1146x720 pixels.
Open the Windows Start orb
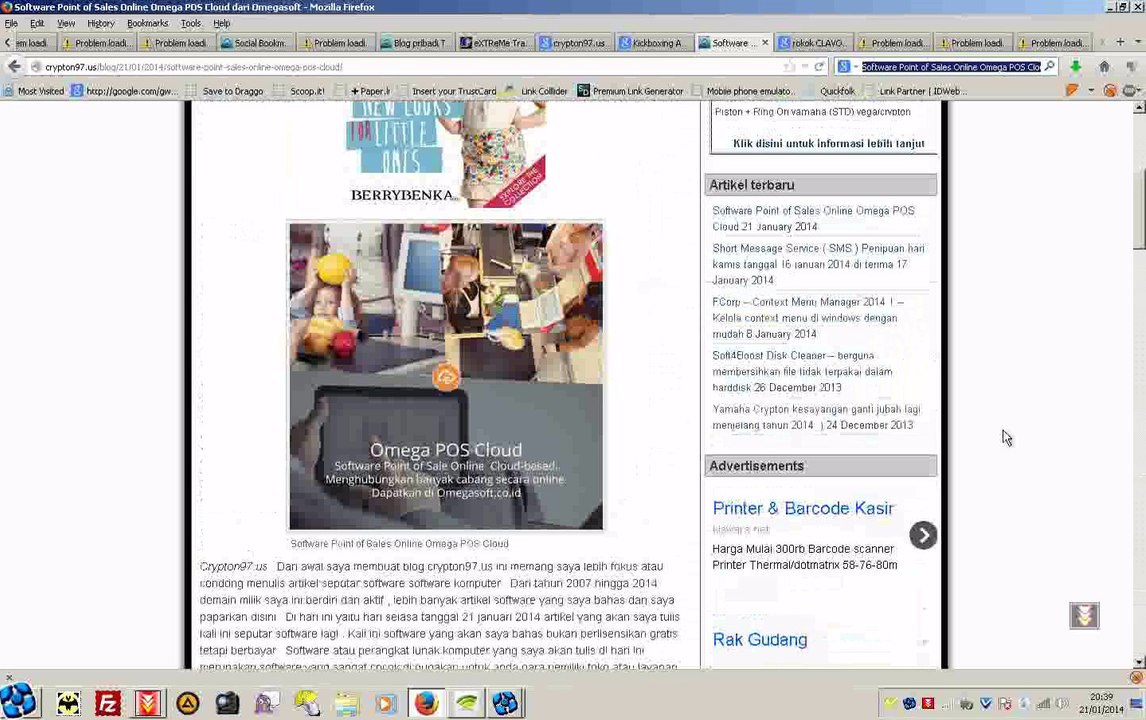click(x=18, y=701)
